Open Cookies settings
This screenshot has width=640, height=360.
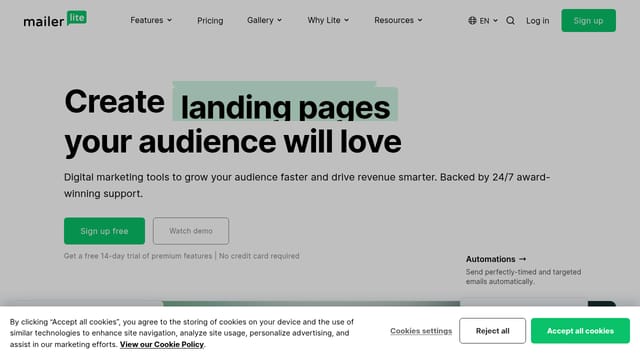click(421, 331)
